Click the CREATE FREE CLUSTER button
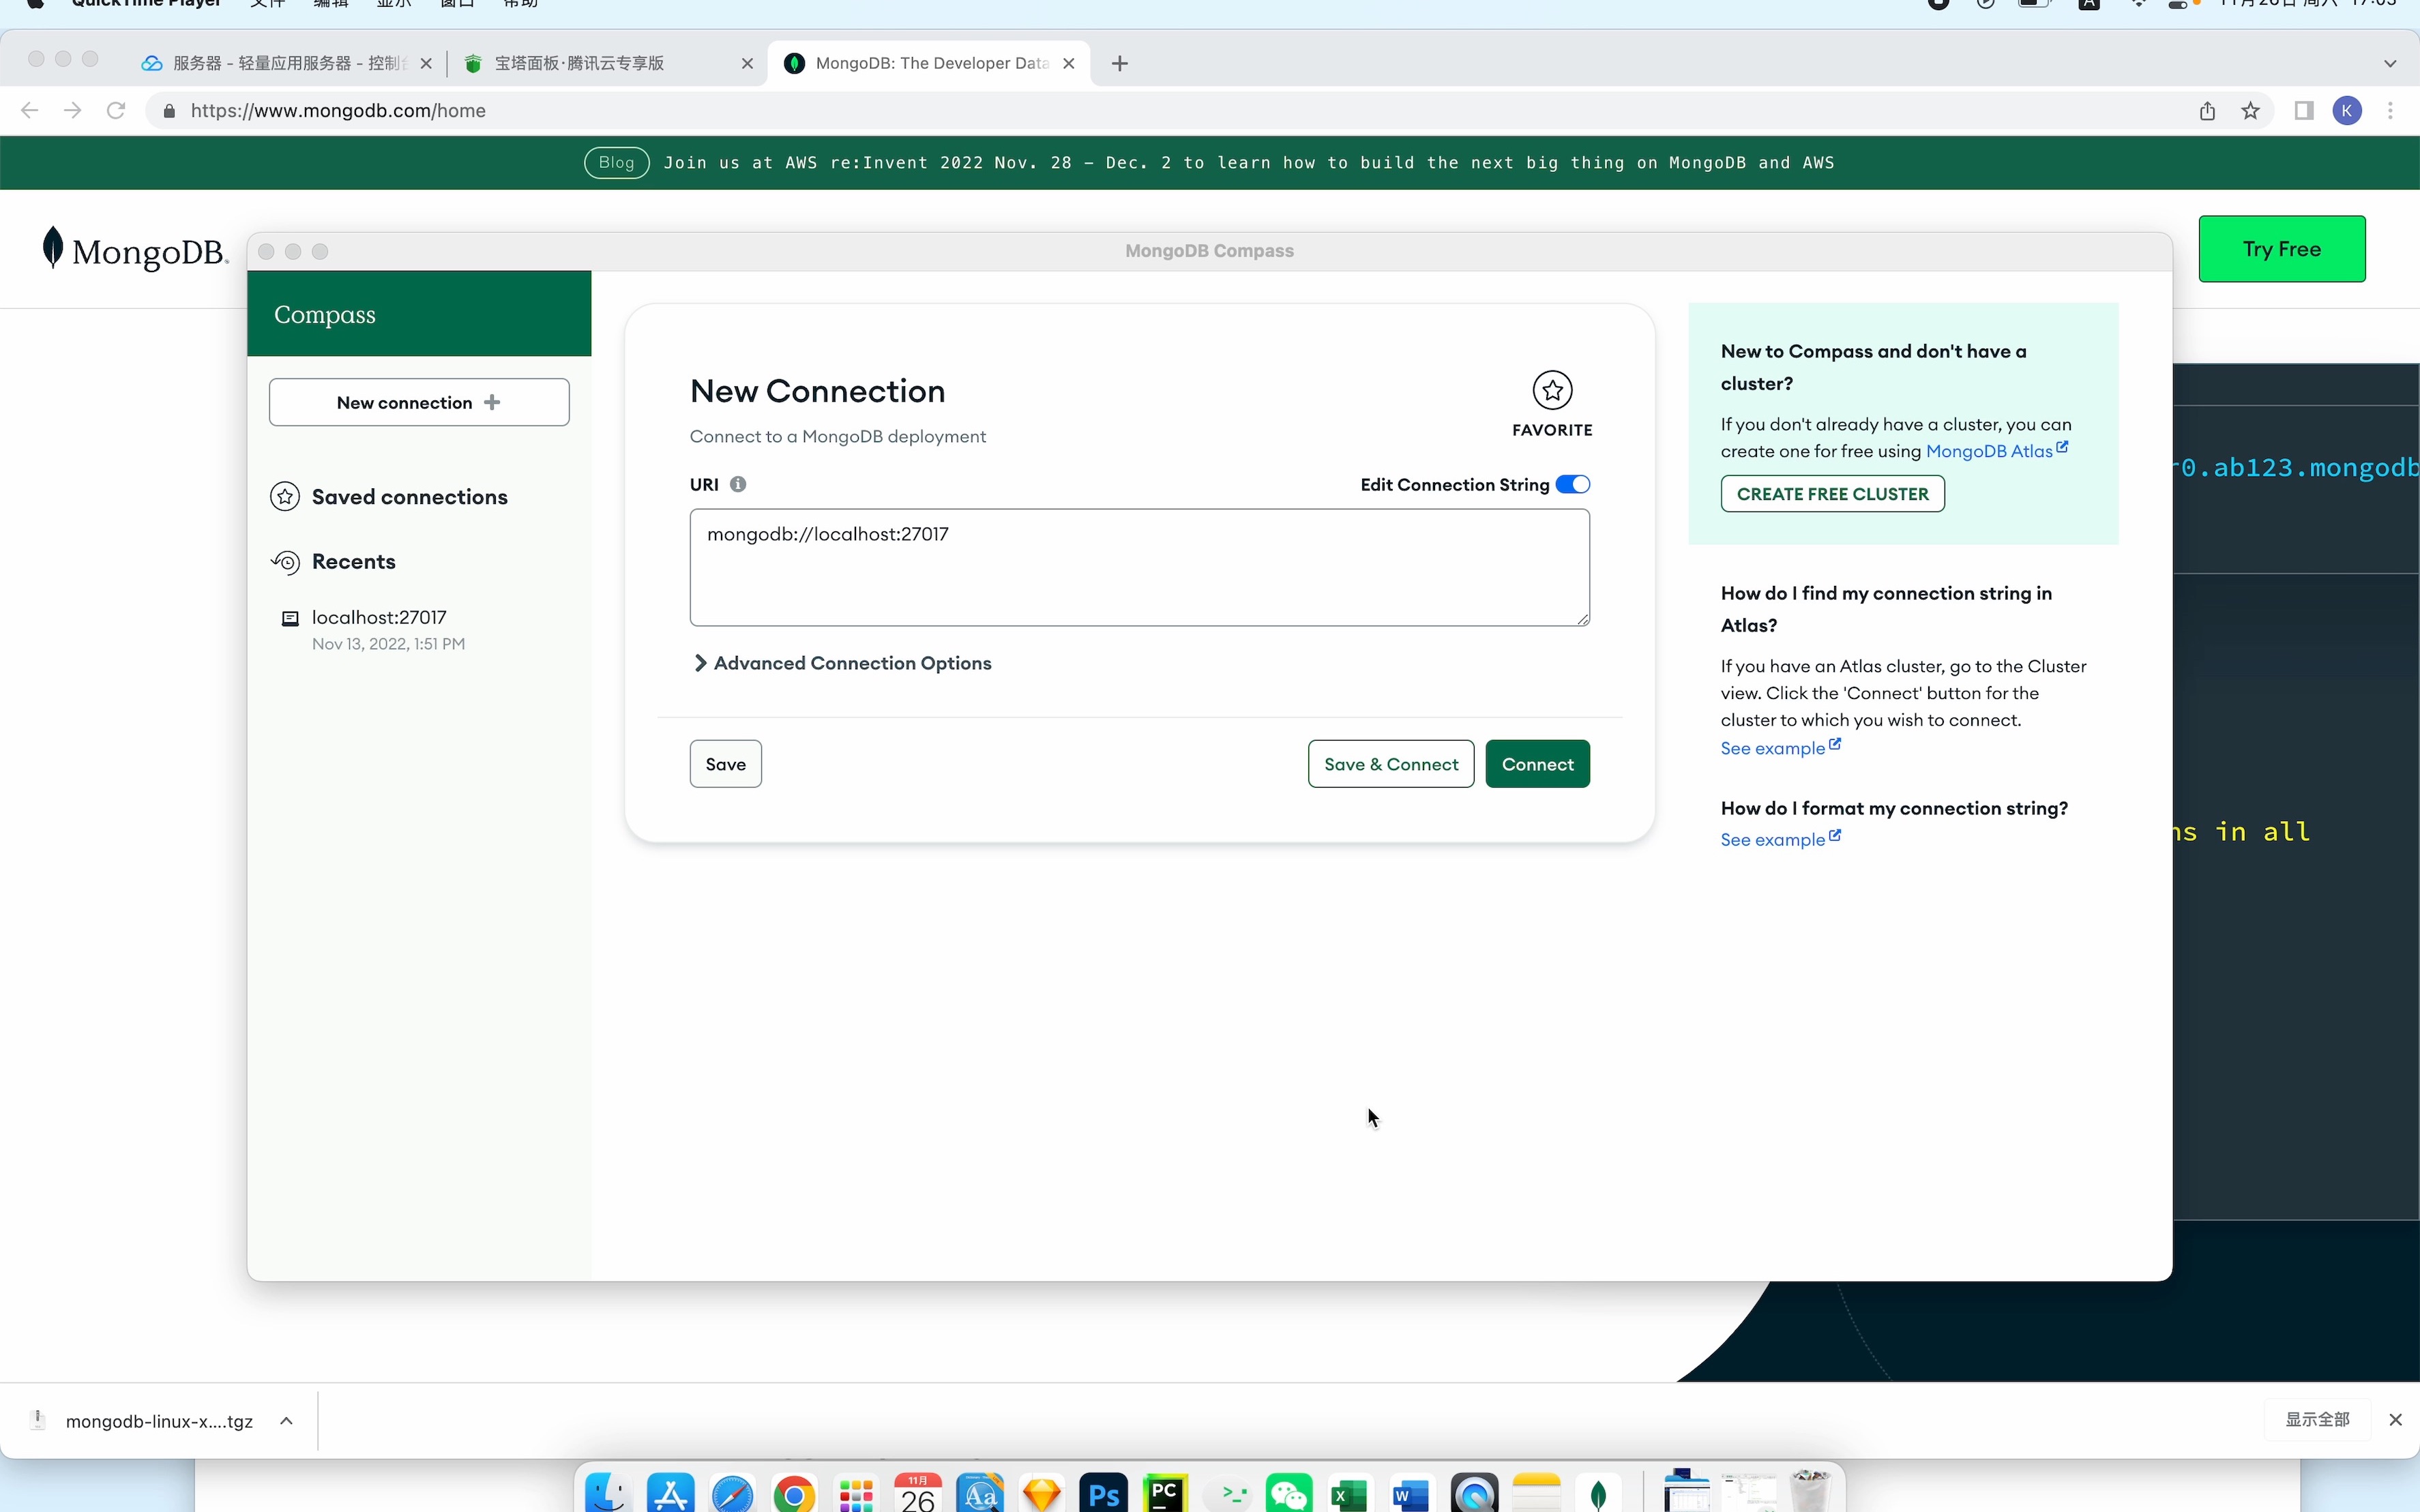The image size is (2420, 1512). click(1832, 493)
